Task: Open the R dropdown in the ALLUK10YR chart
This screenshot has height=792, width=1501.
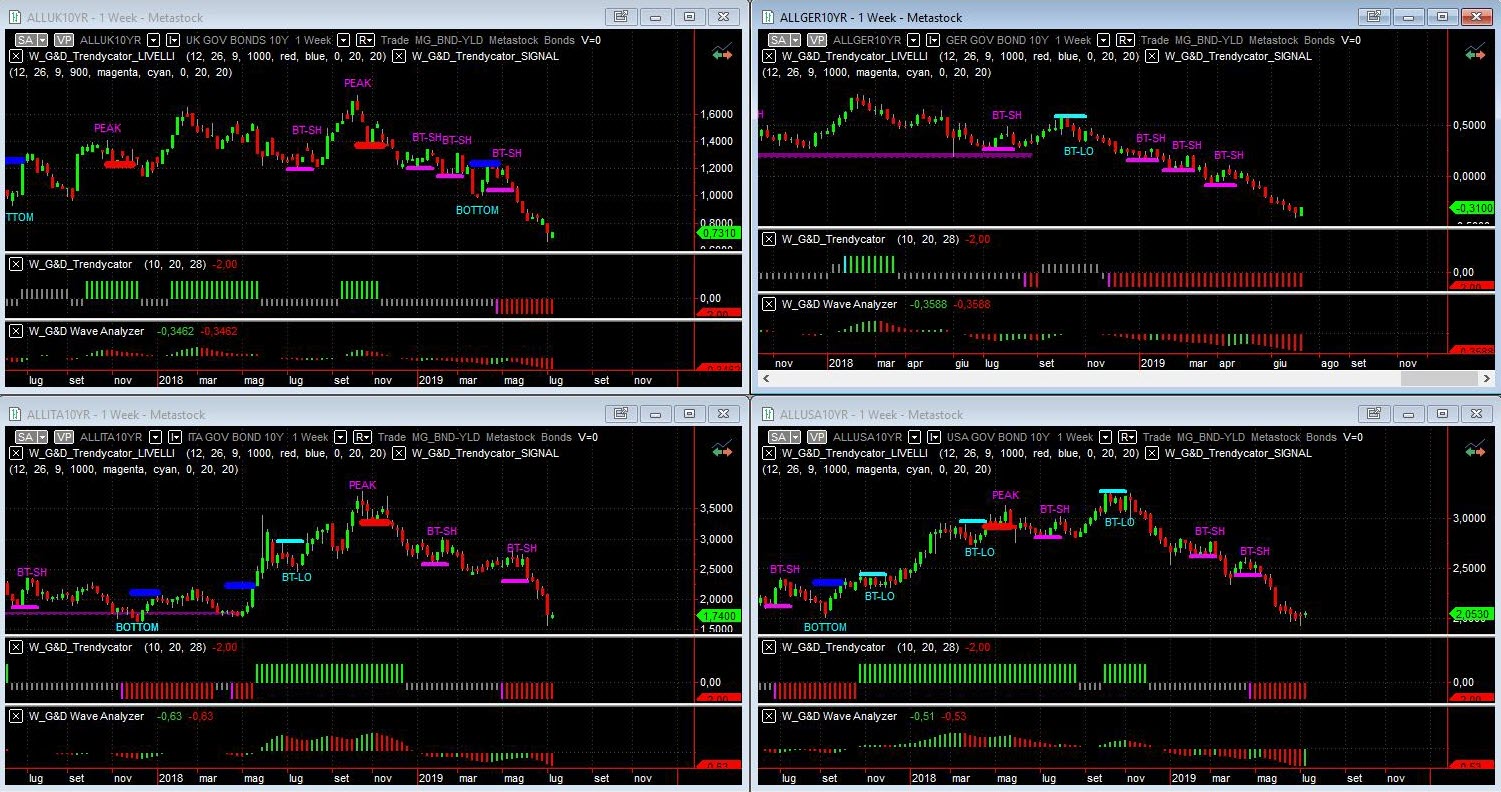Action: point(365,40)
